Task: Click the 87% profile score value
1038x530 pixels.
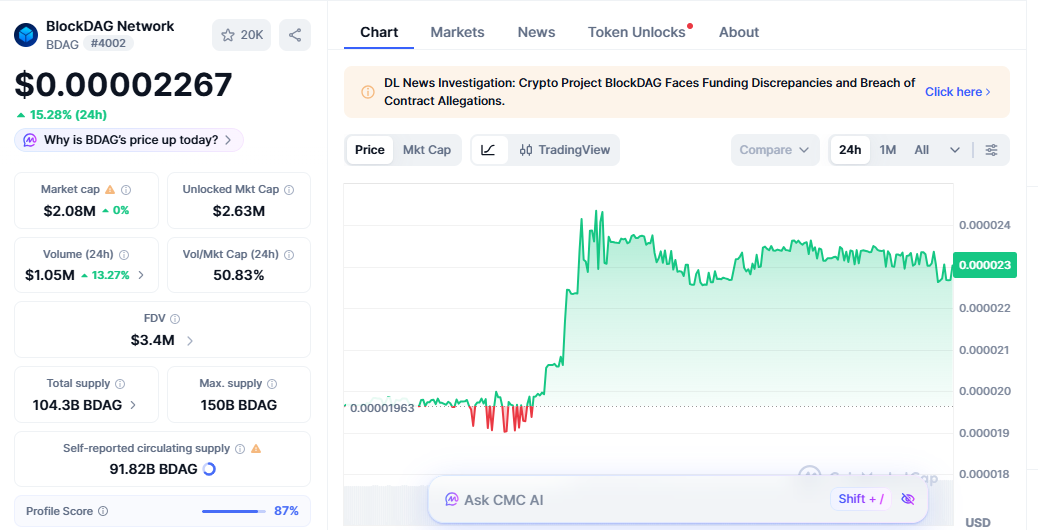Action: [x=286, y=511]
